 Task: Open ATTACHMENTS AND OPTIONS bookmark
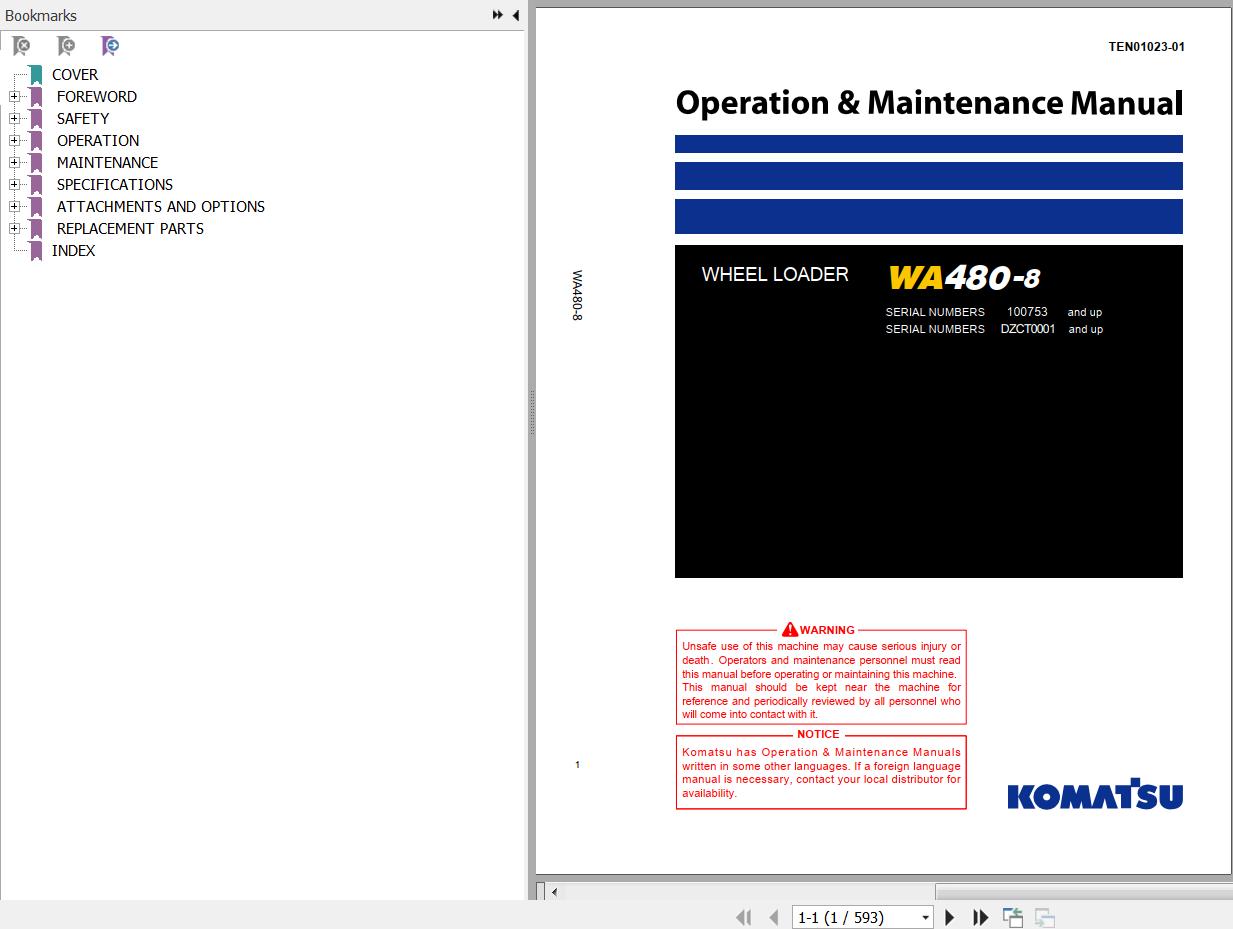tap(161, 207)
